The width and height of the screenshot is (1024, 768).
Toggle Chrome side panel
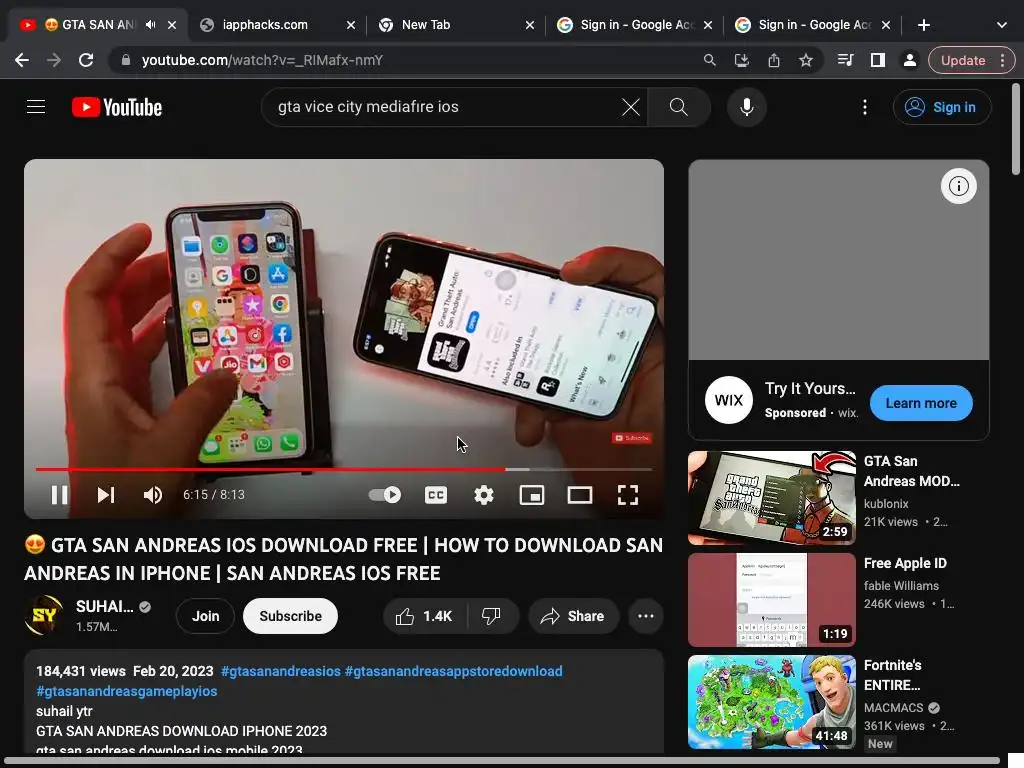(x=878, y=60)
